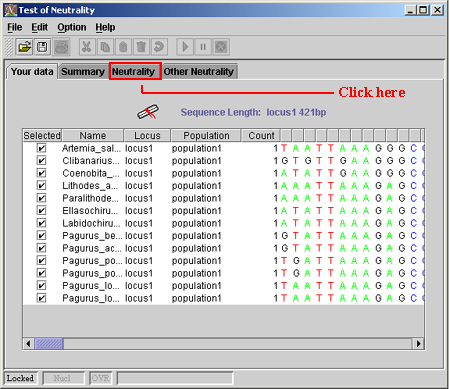450x389 pixels.
Task: Select the Labidochiru... name cell
Action: coord(92,223)
